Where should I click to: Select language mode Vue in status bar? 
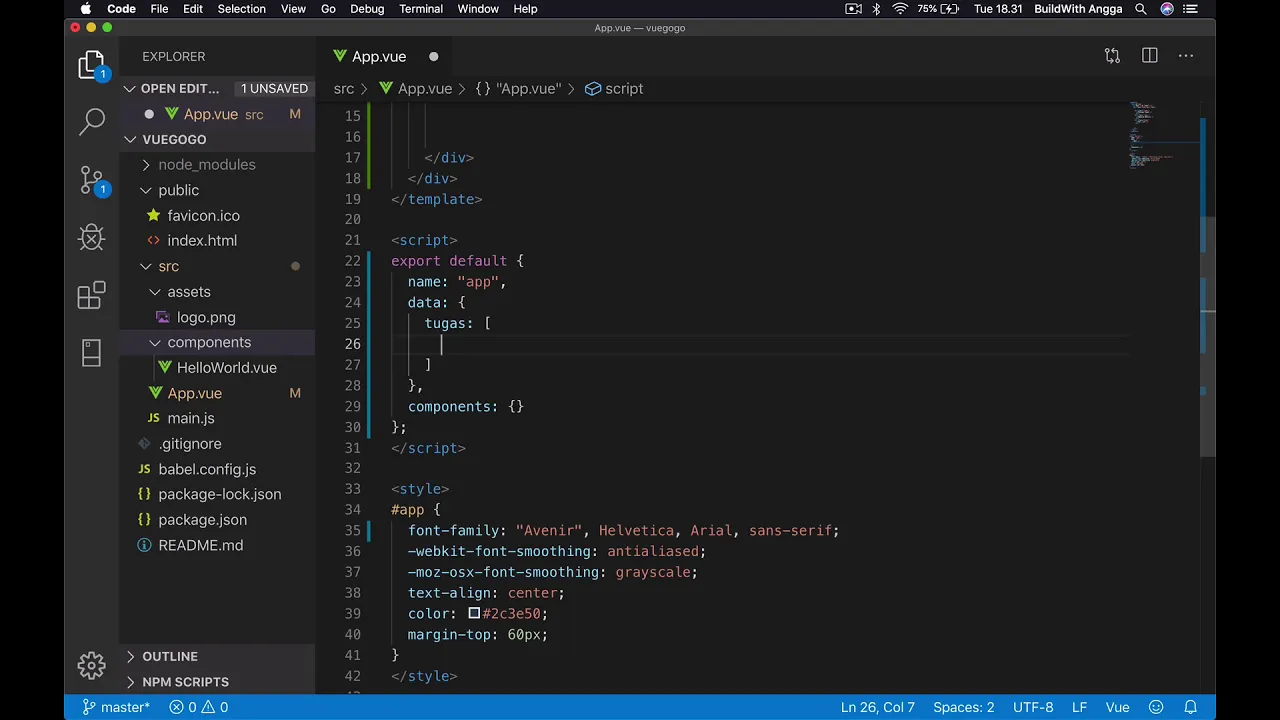1117,707
